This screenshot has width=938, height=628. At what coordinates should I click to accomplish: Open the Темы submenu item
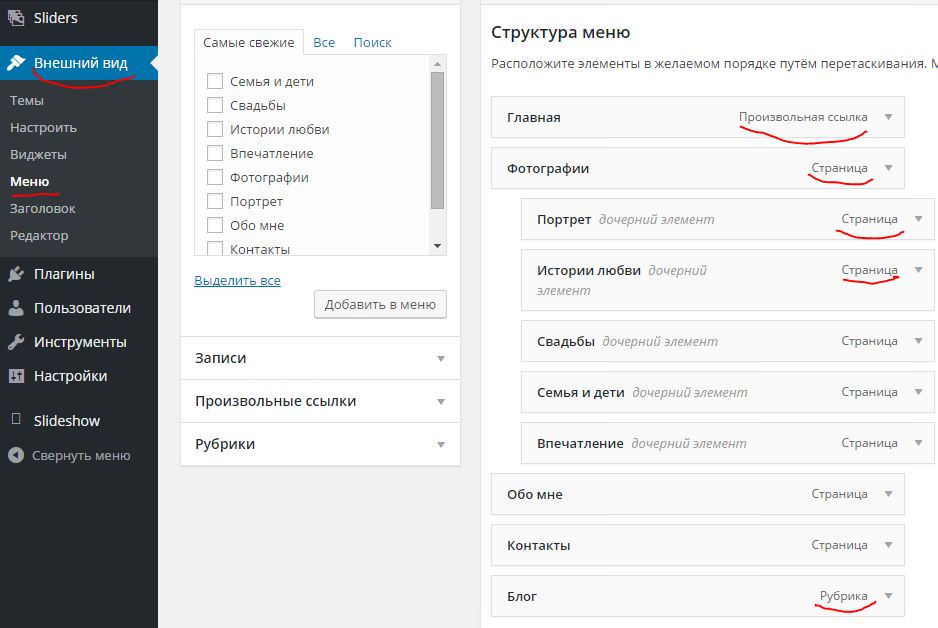coord(26,100)
